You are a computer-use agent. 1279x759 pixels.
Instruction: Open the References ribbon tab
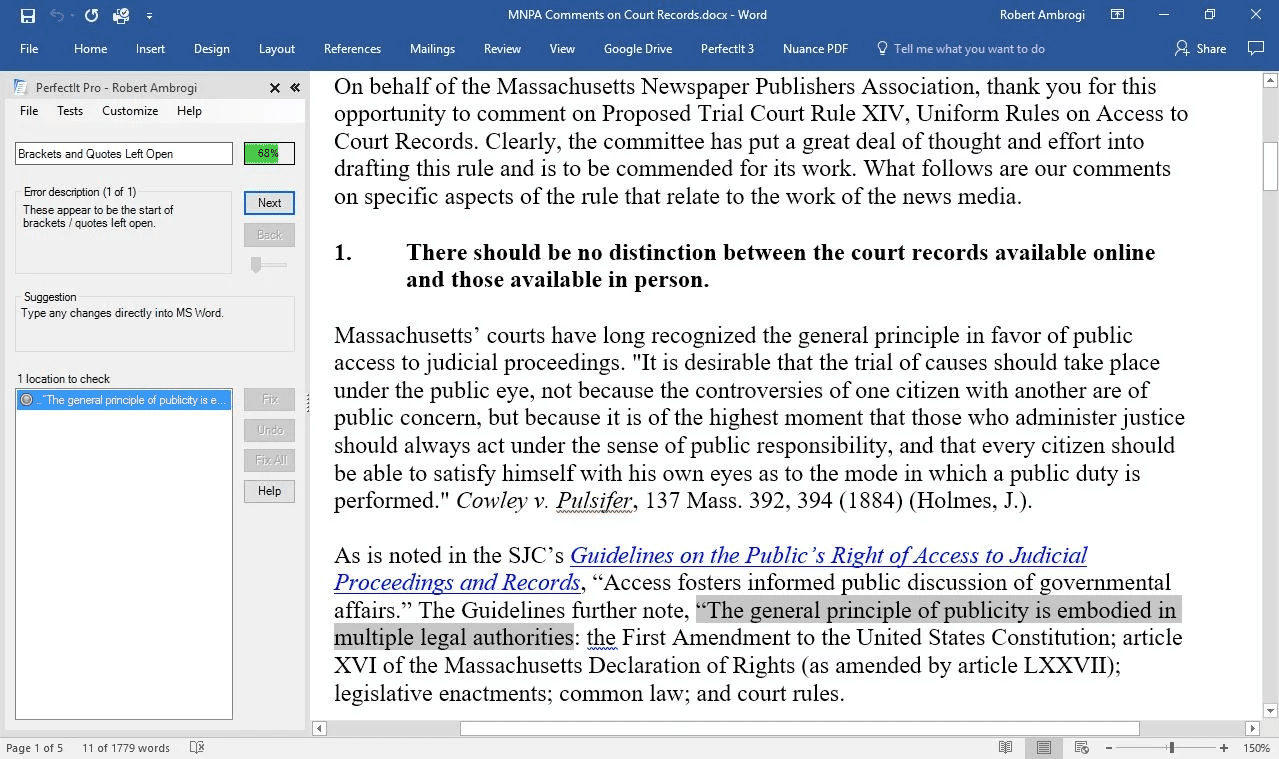(352, 48)
